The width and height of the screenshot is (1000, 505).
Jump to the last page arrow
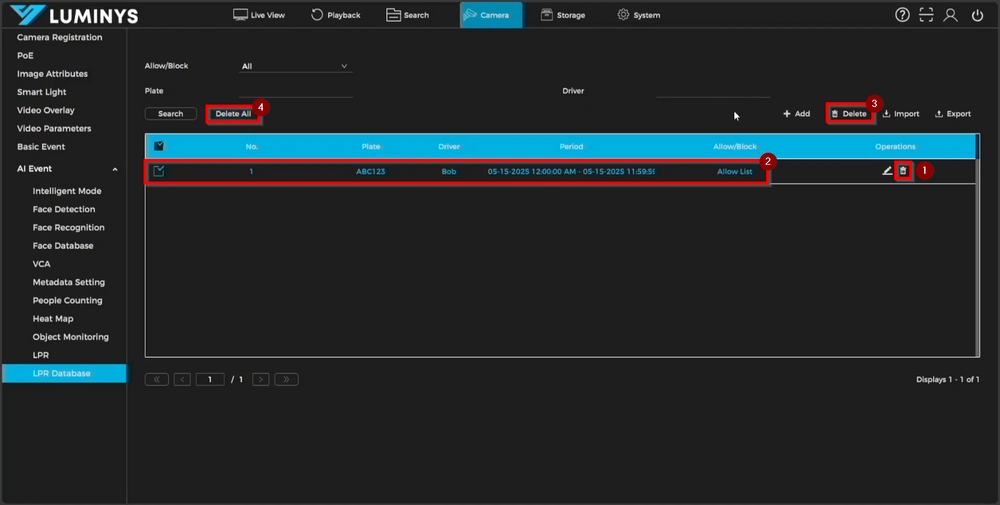(x=286, y=380)
